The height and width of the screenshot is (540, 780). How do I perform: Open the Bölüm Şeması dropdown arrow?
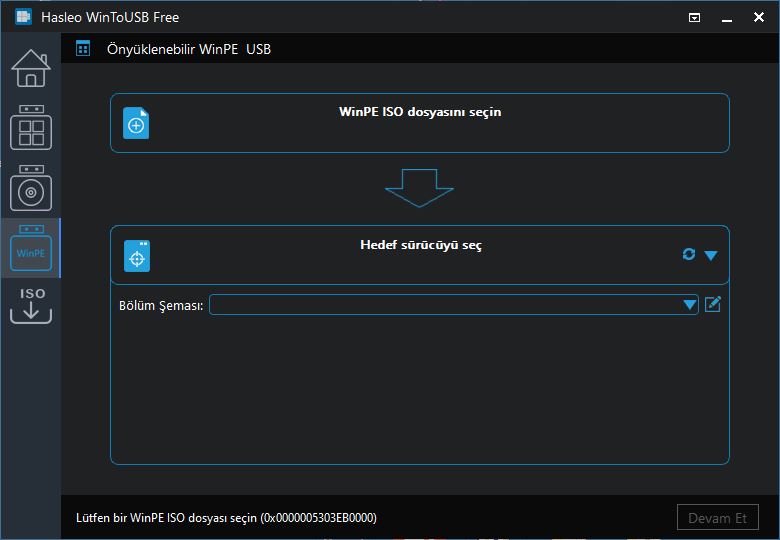click(689, 304)
